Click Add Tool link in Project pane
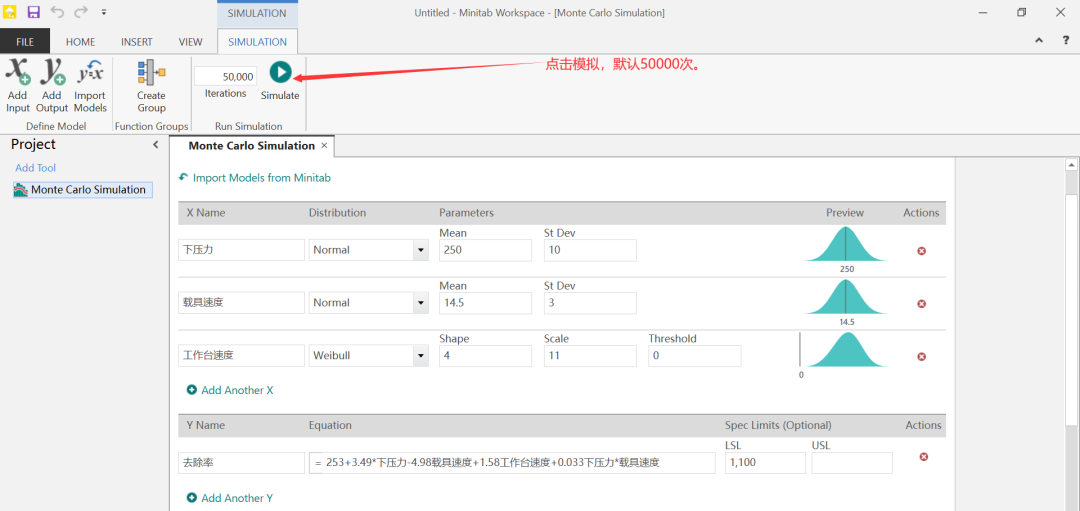The image size is (1080, 511). [x=36, y=168]
